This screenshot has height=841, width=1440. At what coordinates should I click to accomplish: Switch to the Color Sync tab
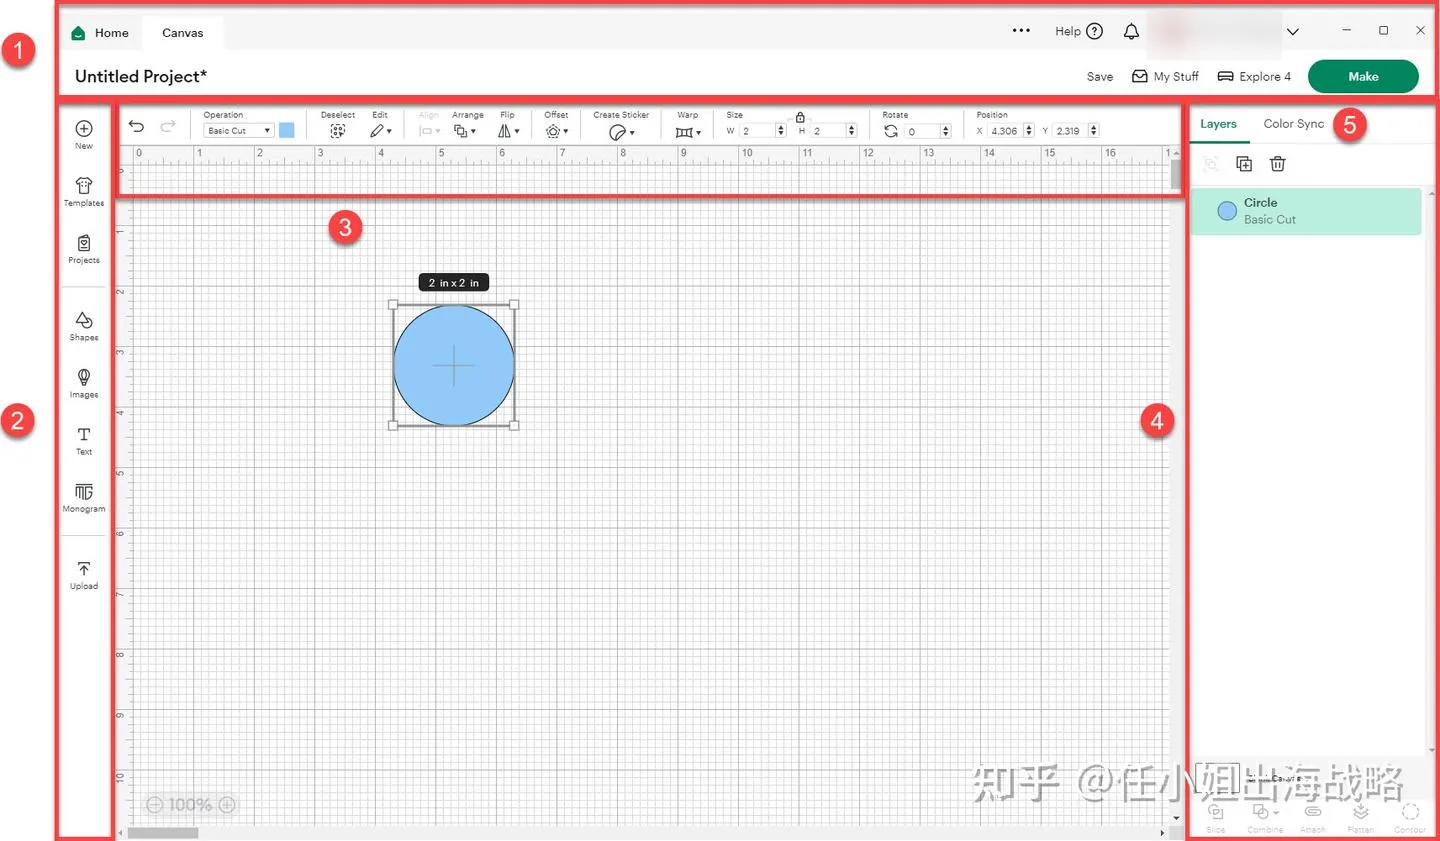(1293, 124)
